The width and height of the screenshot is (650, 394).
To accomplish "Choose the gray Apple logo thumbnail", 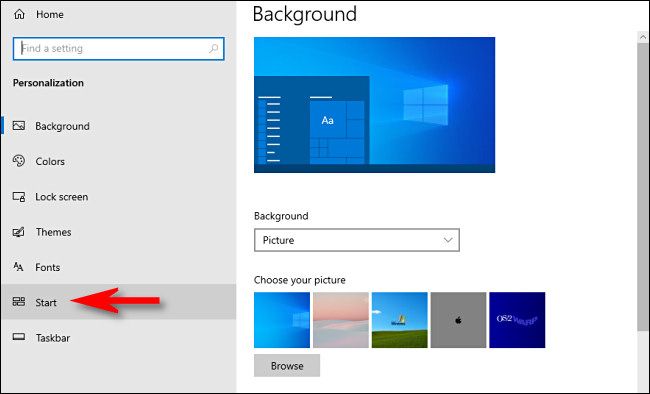I will pos(458,320).
